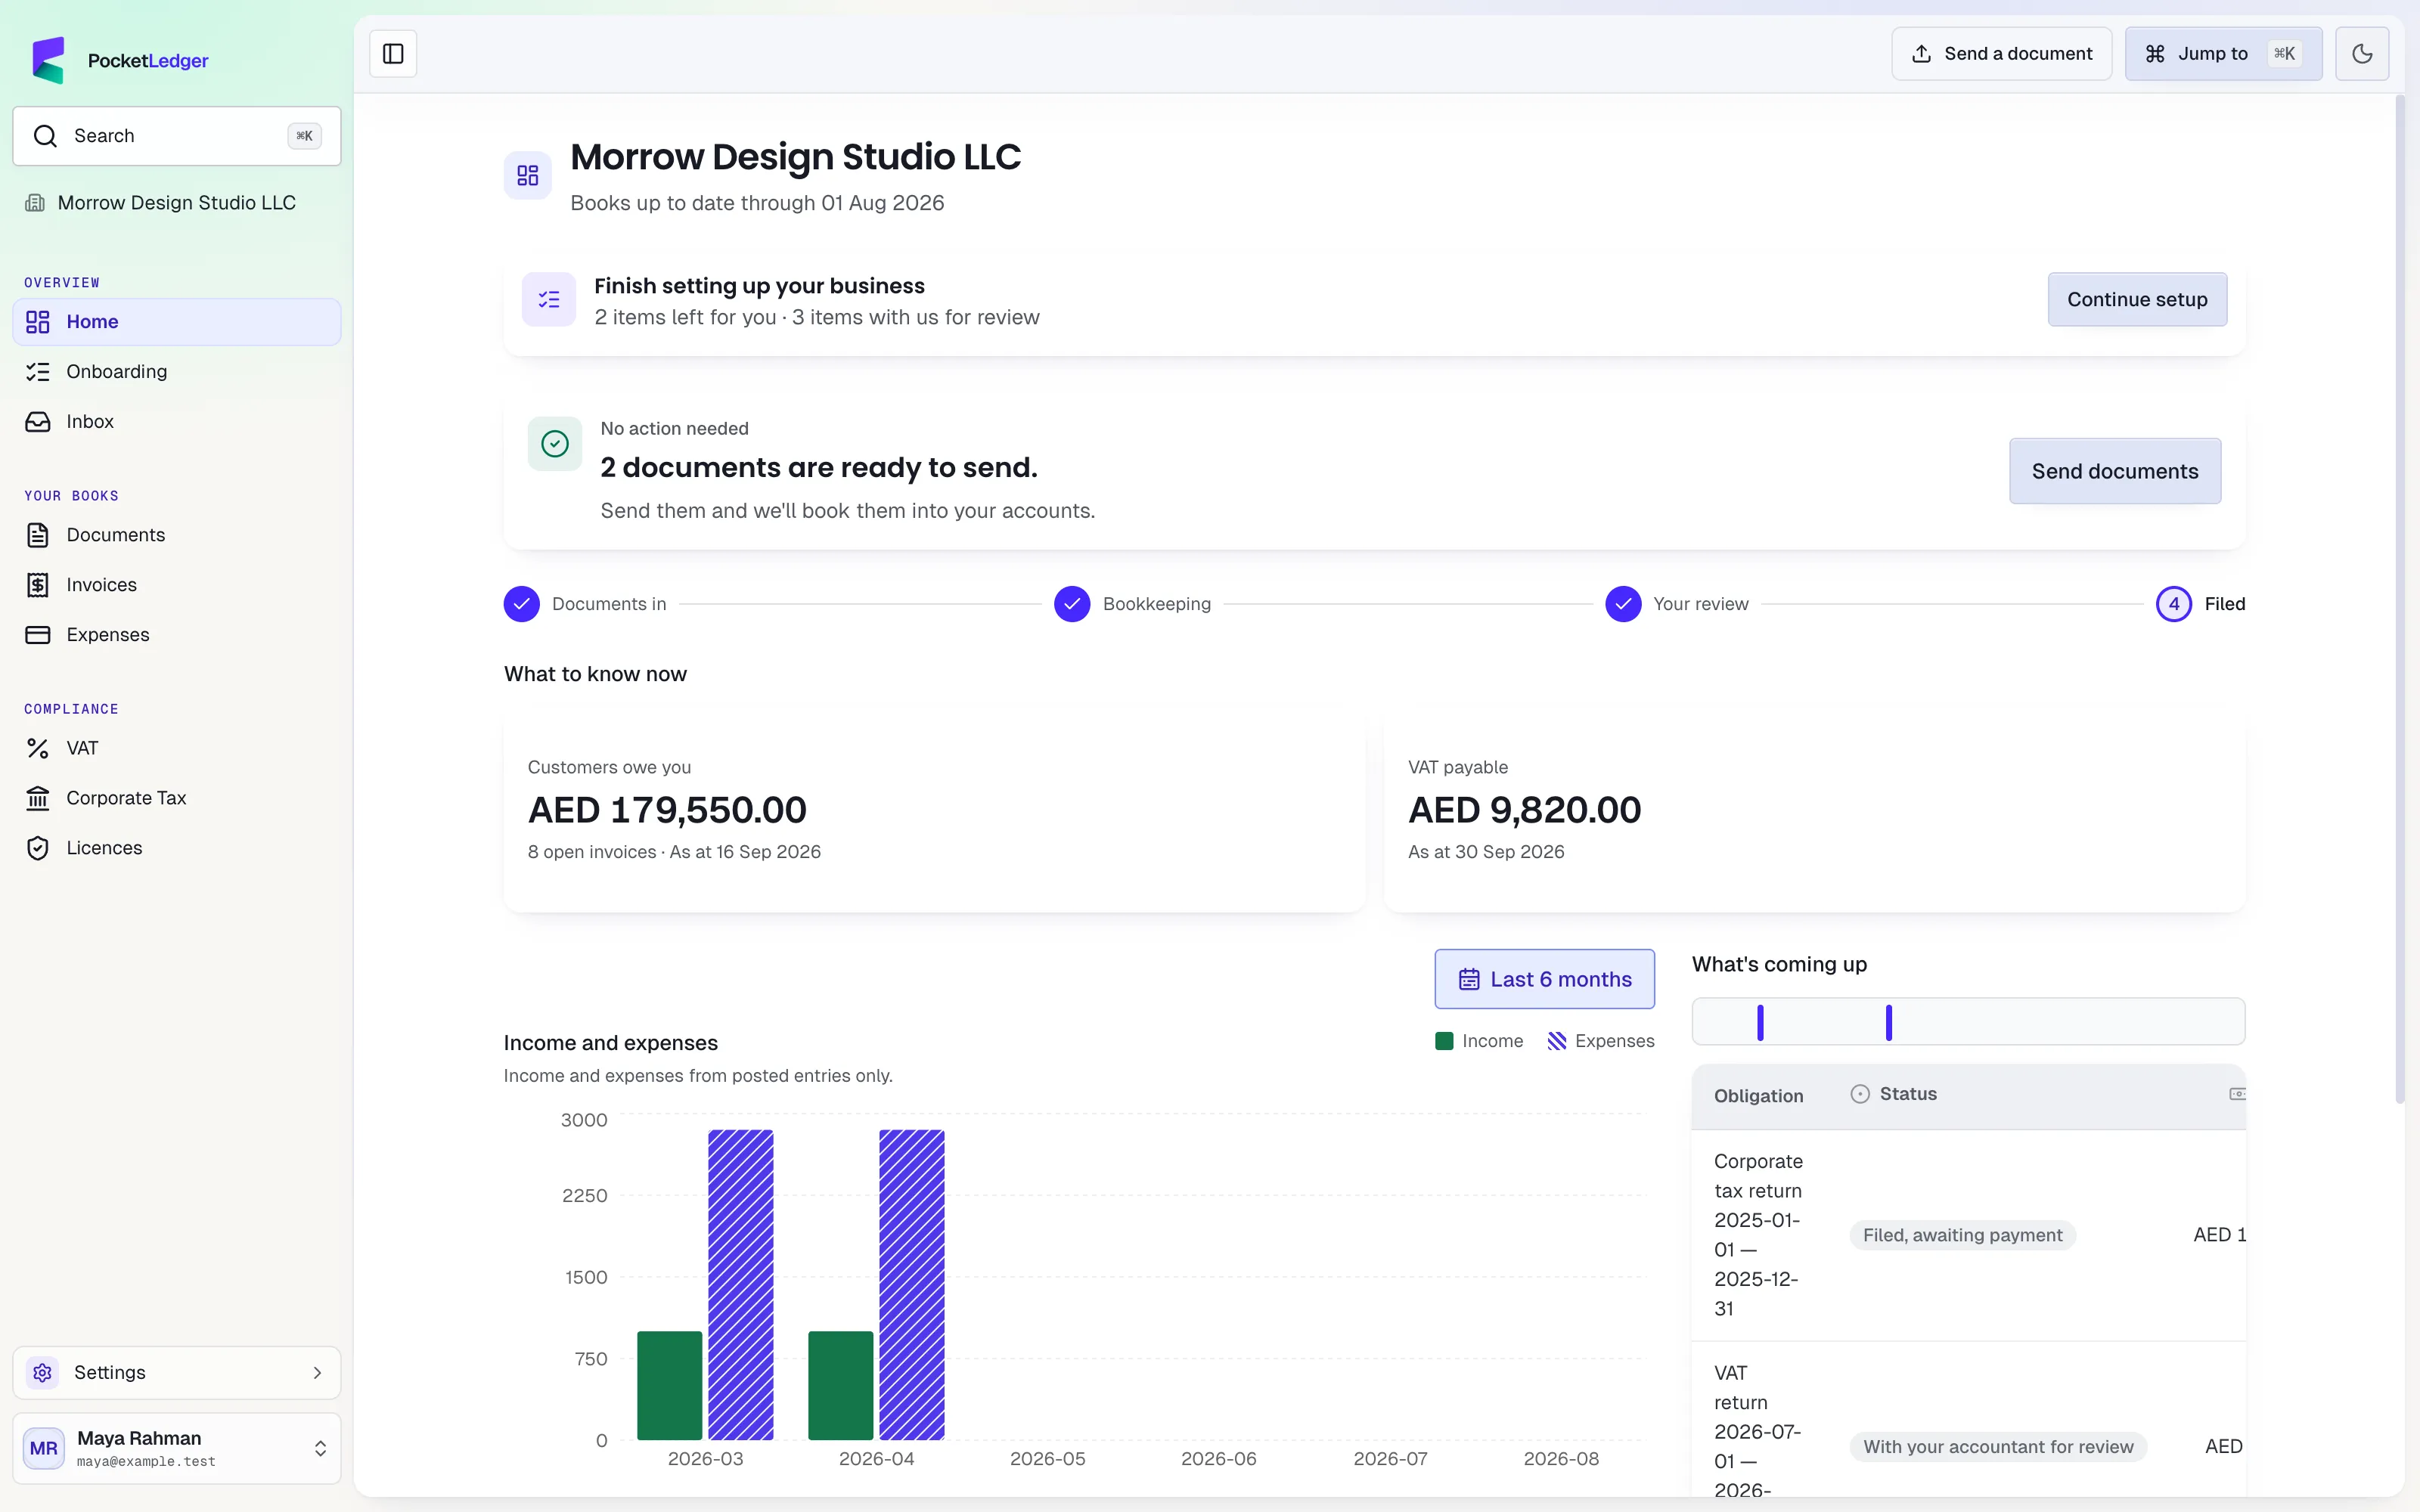The width and height of the screenshot is (2420, 1512).
Task: Click the step 4 Filed circle
Action: click(2174, 604)
